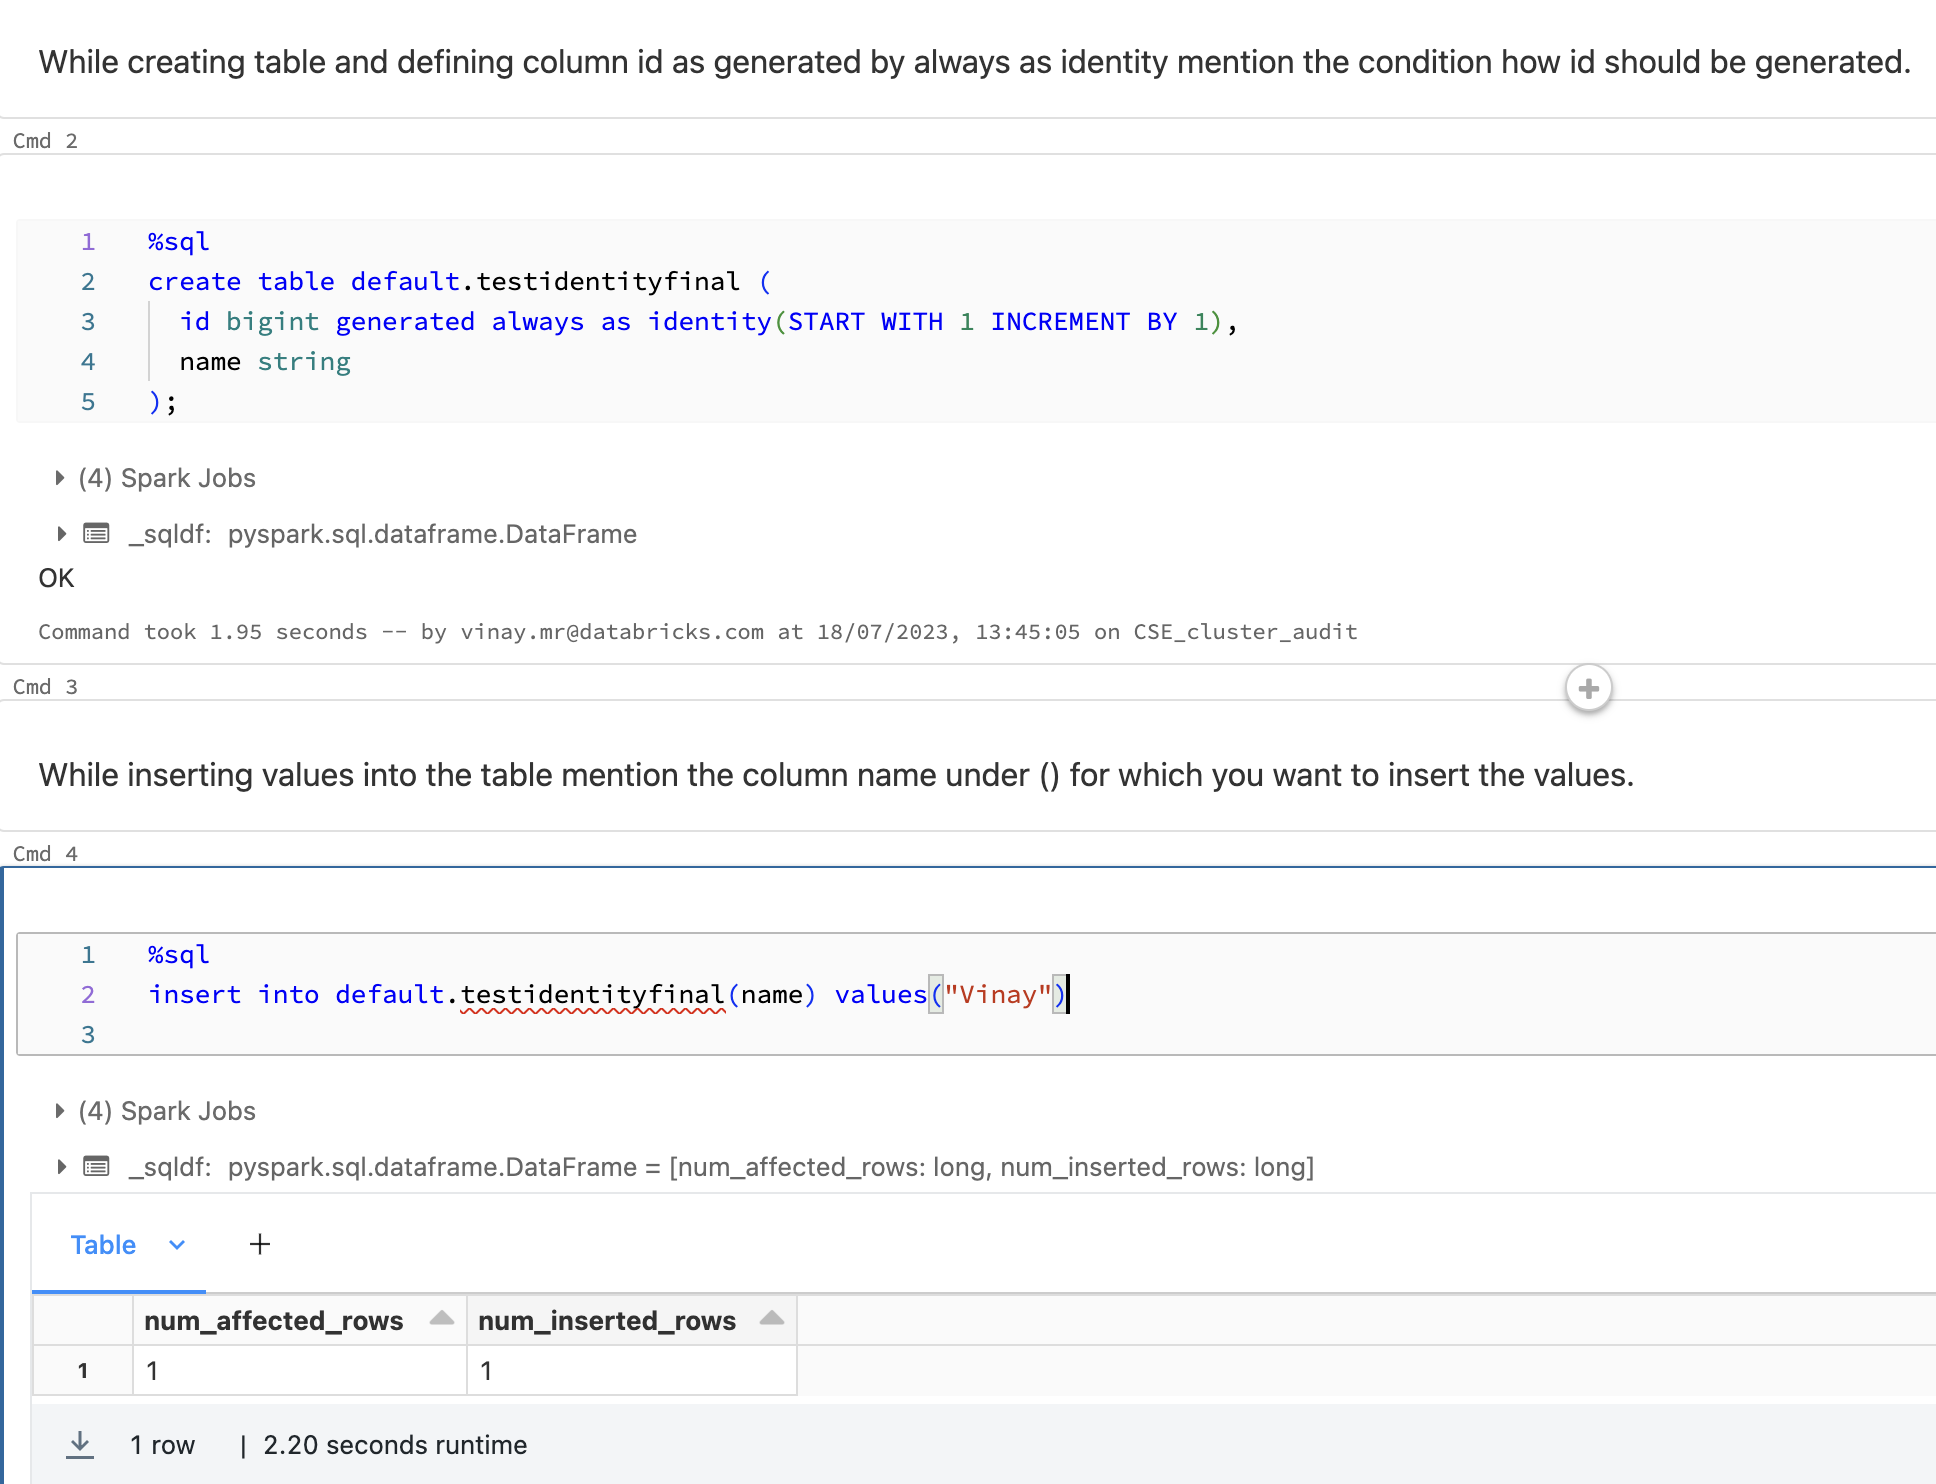Sort the num_inserted_rows column
This screenshot has width=1936, height=1484.
point(771,1319)
